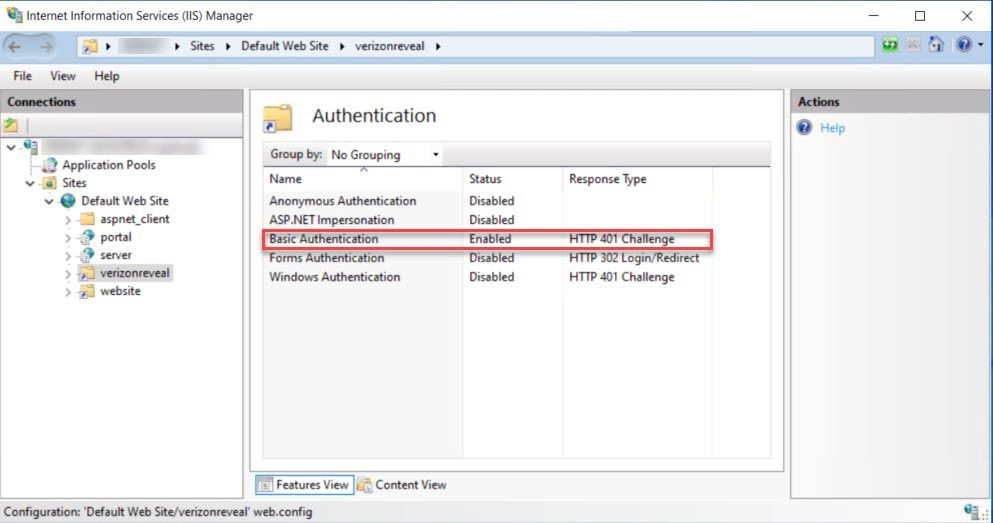Screen dimensions: 993x523
Task: Click the portal application icon
Action: [x=87, y=237]
